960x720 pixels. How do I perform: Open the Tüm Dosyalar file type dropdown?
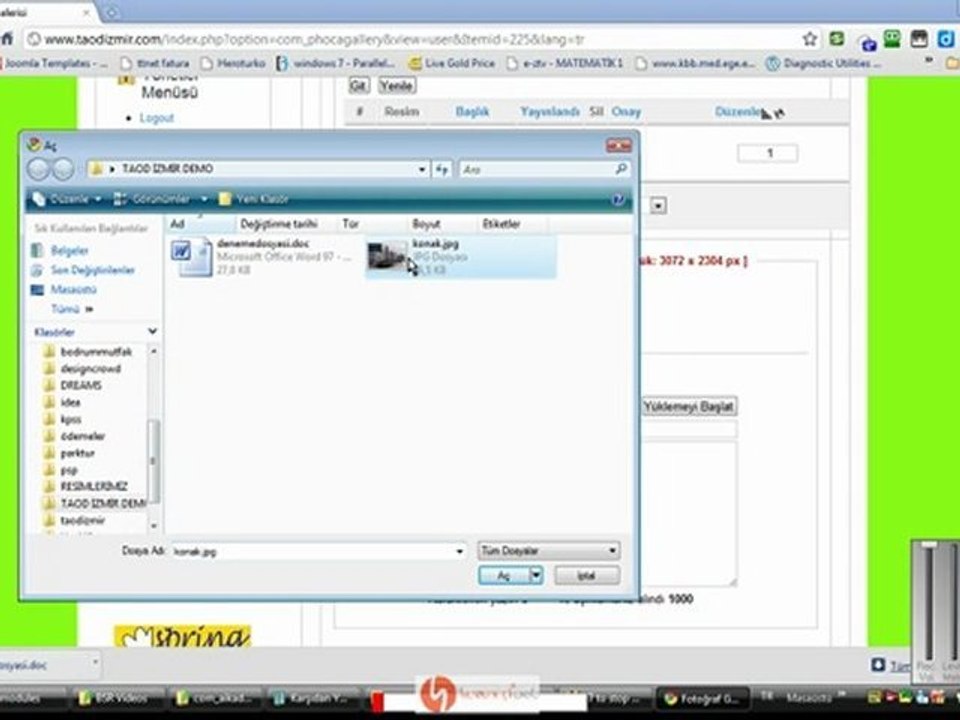click(549, 551)
